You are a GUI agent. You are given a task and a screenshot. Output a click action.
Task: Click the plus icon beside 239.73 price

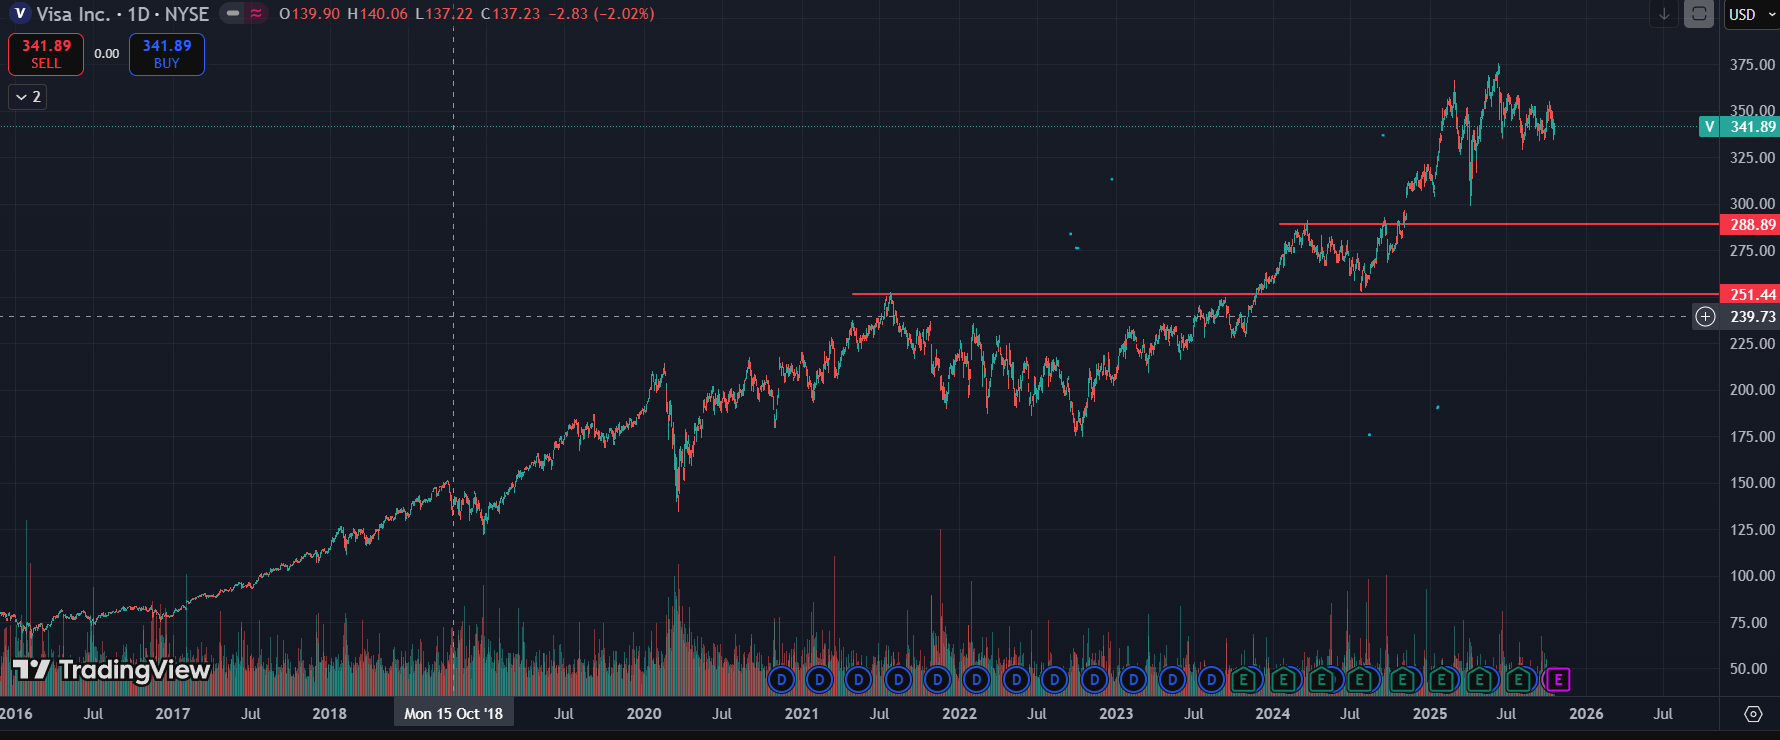click(1706, 317)
